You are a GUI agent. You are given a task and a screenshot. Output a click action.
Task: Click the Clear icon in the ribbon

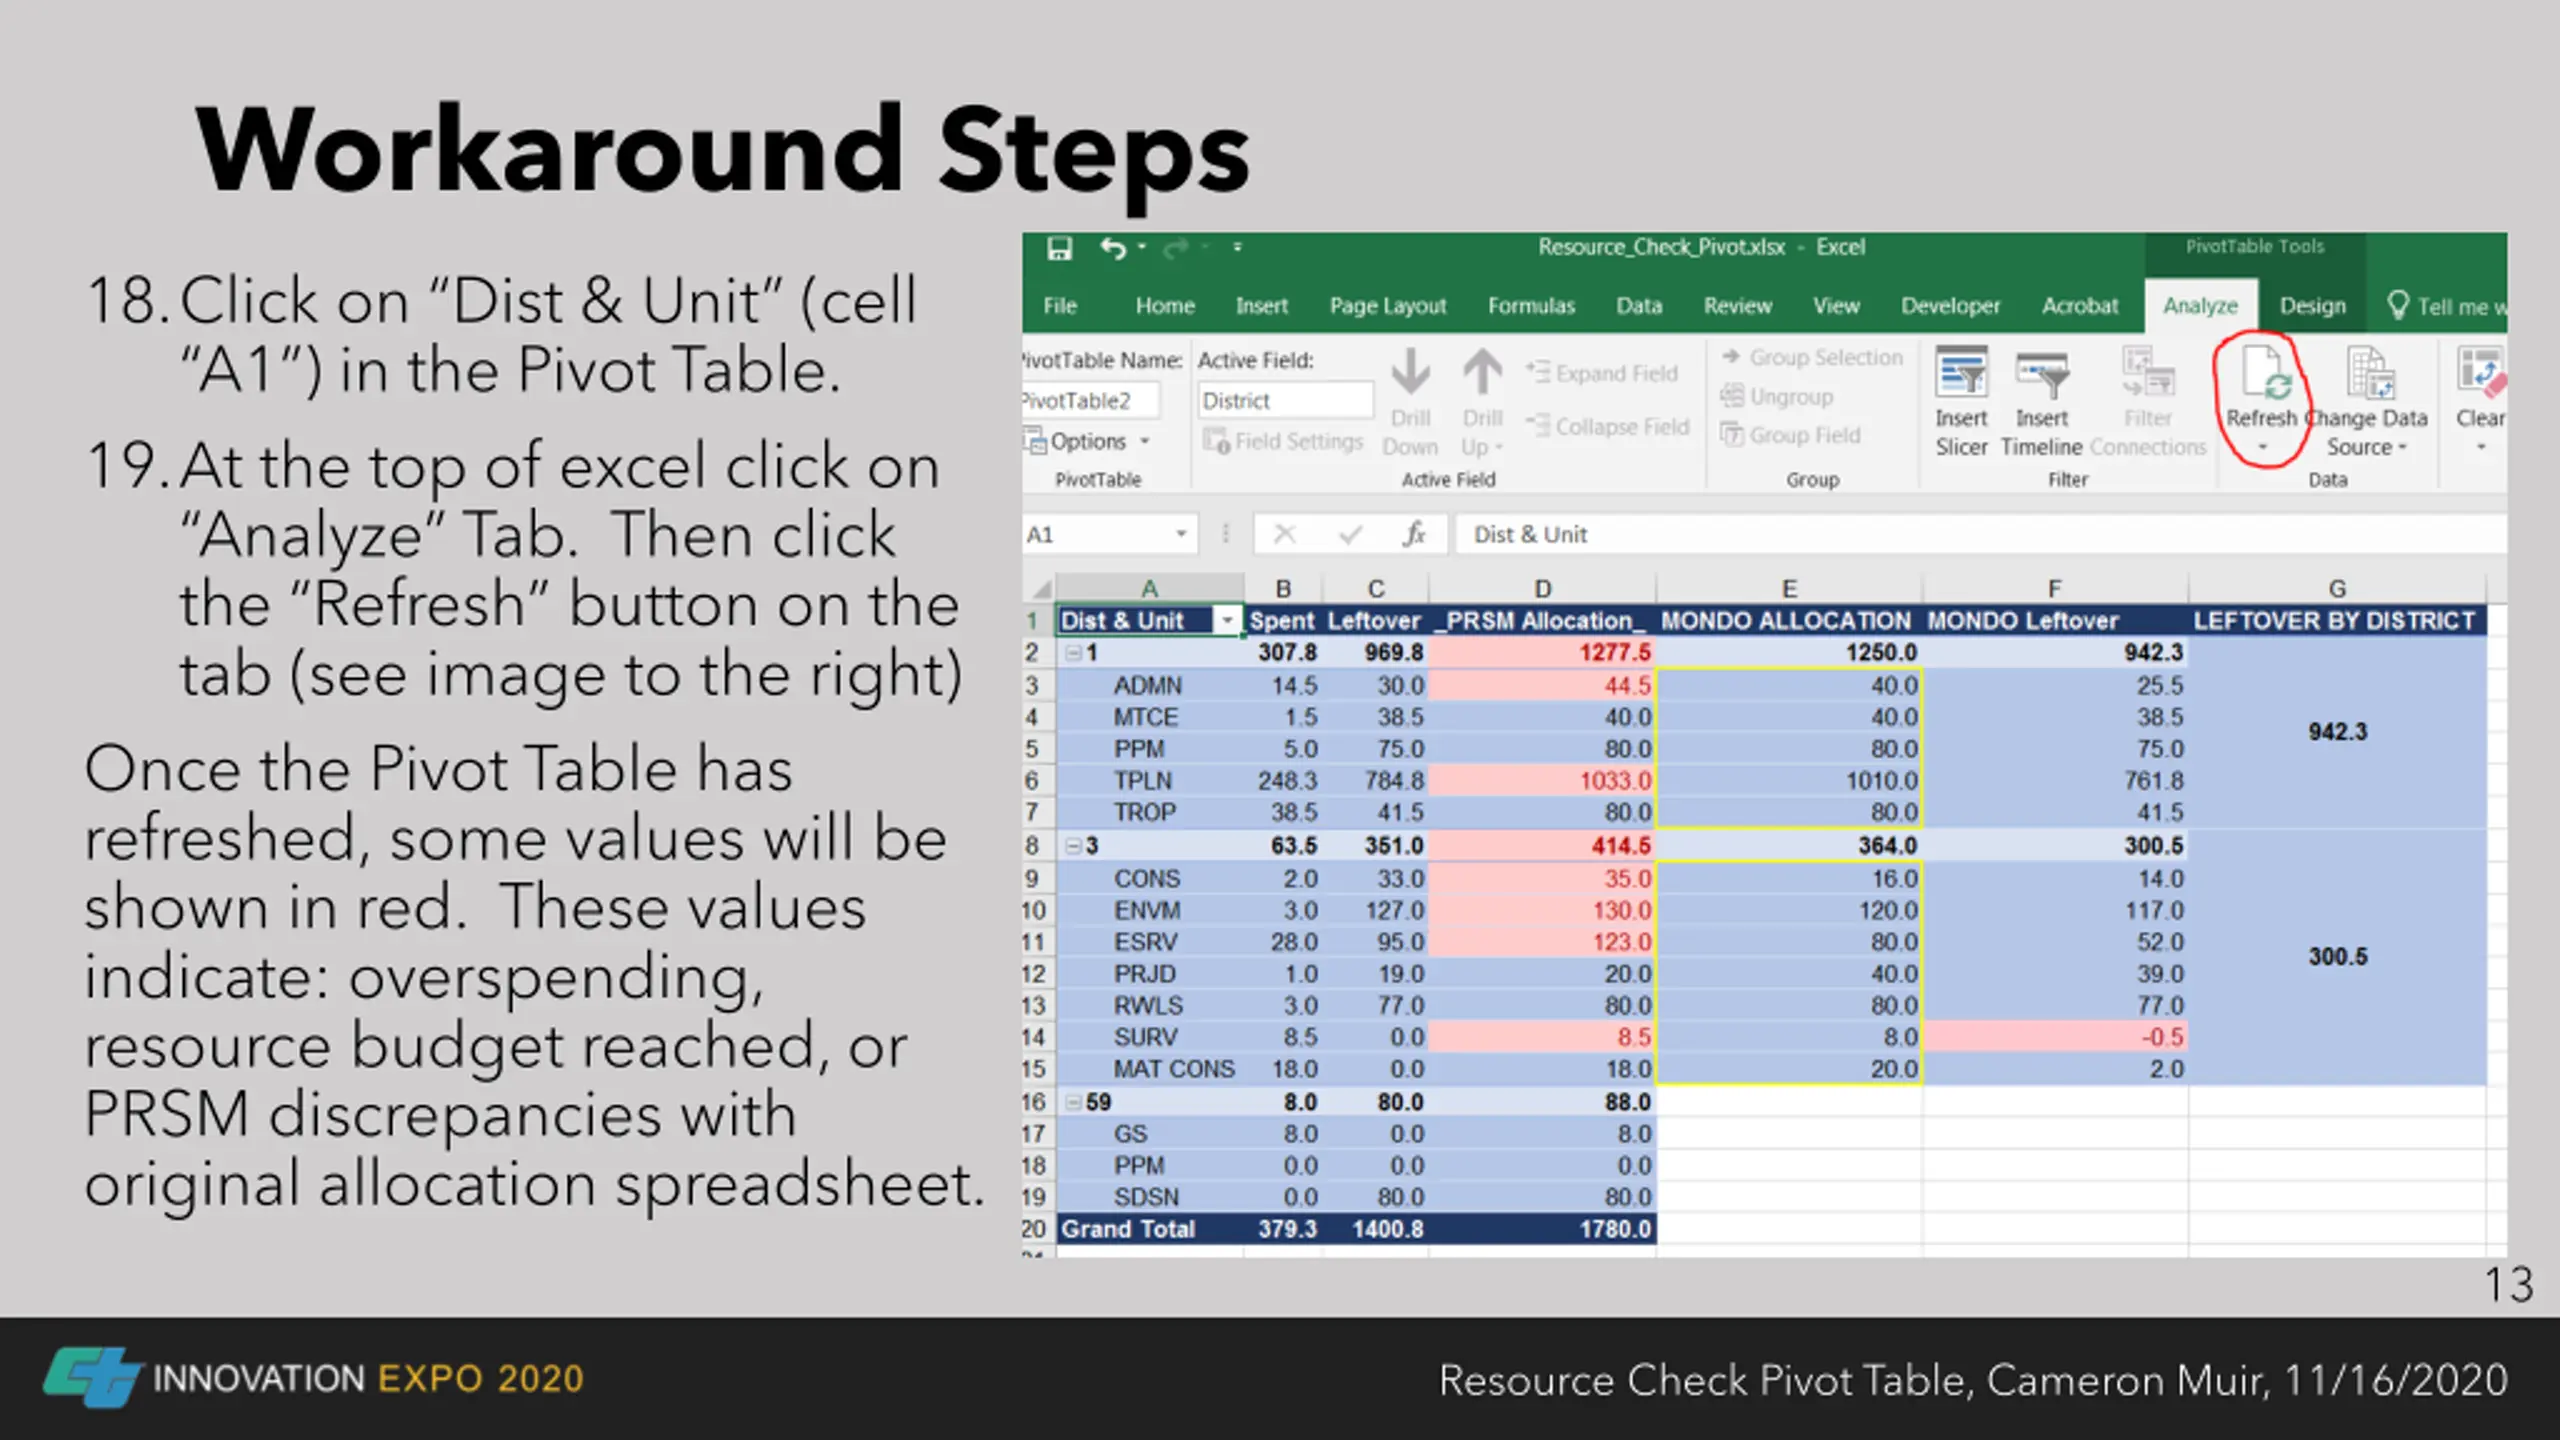click(2482, 372)
